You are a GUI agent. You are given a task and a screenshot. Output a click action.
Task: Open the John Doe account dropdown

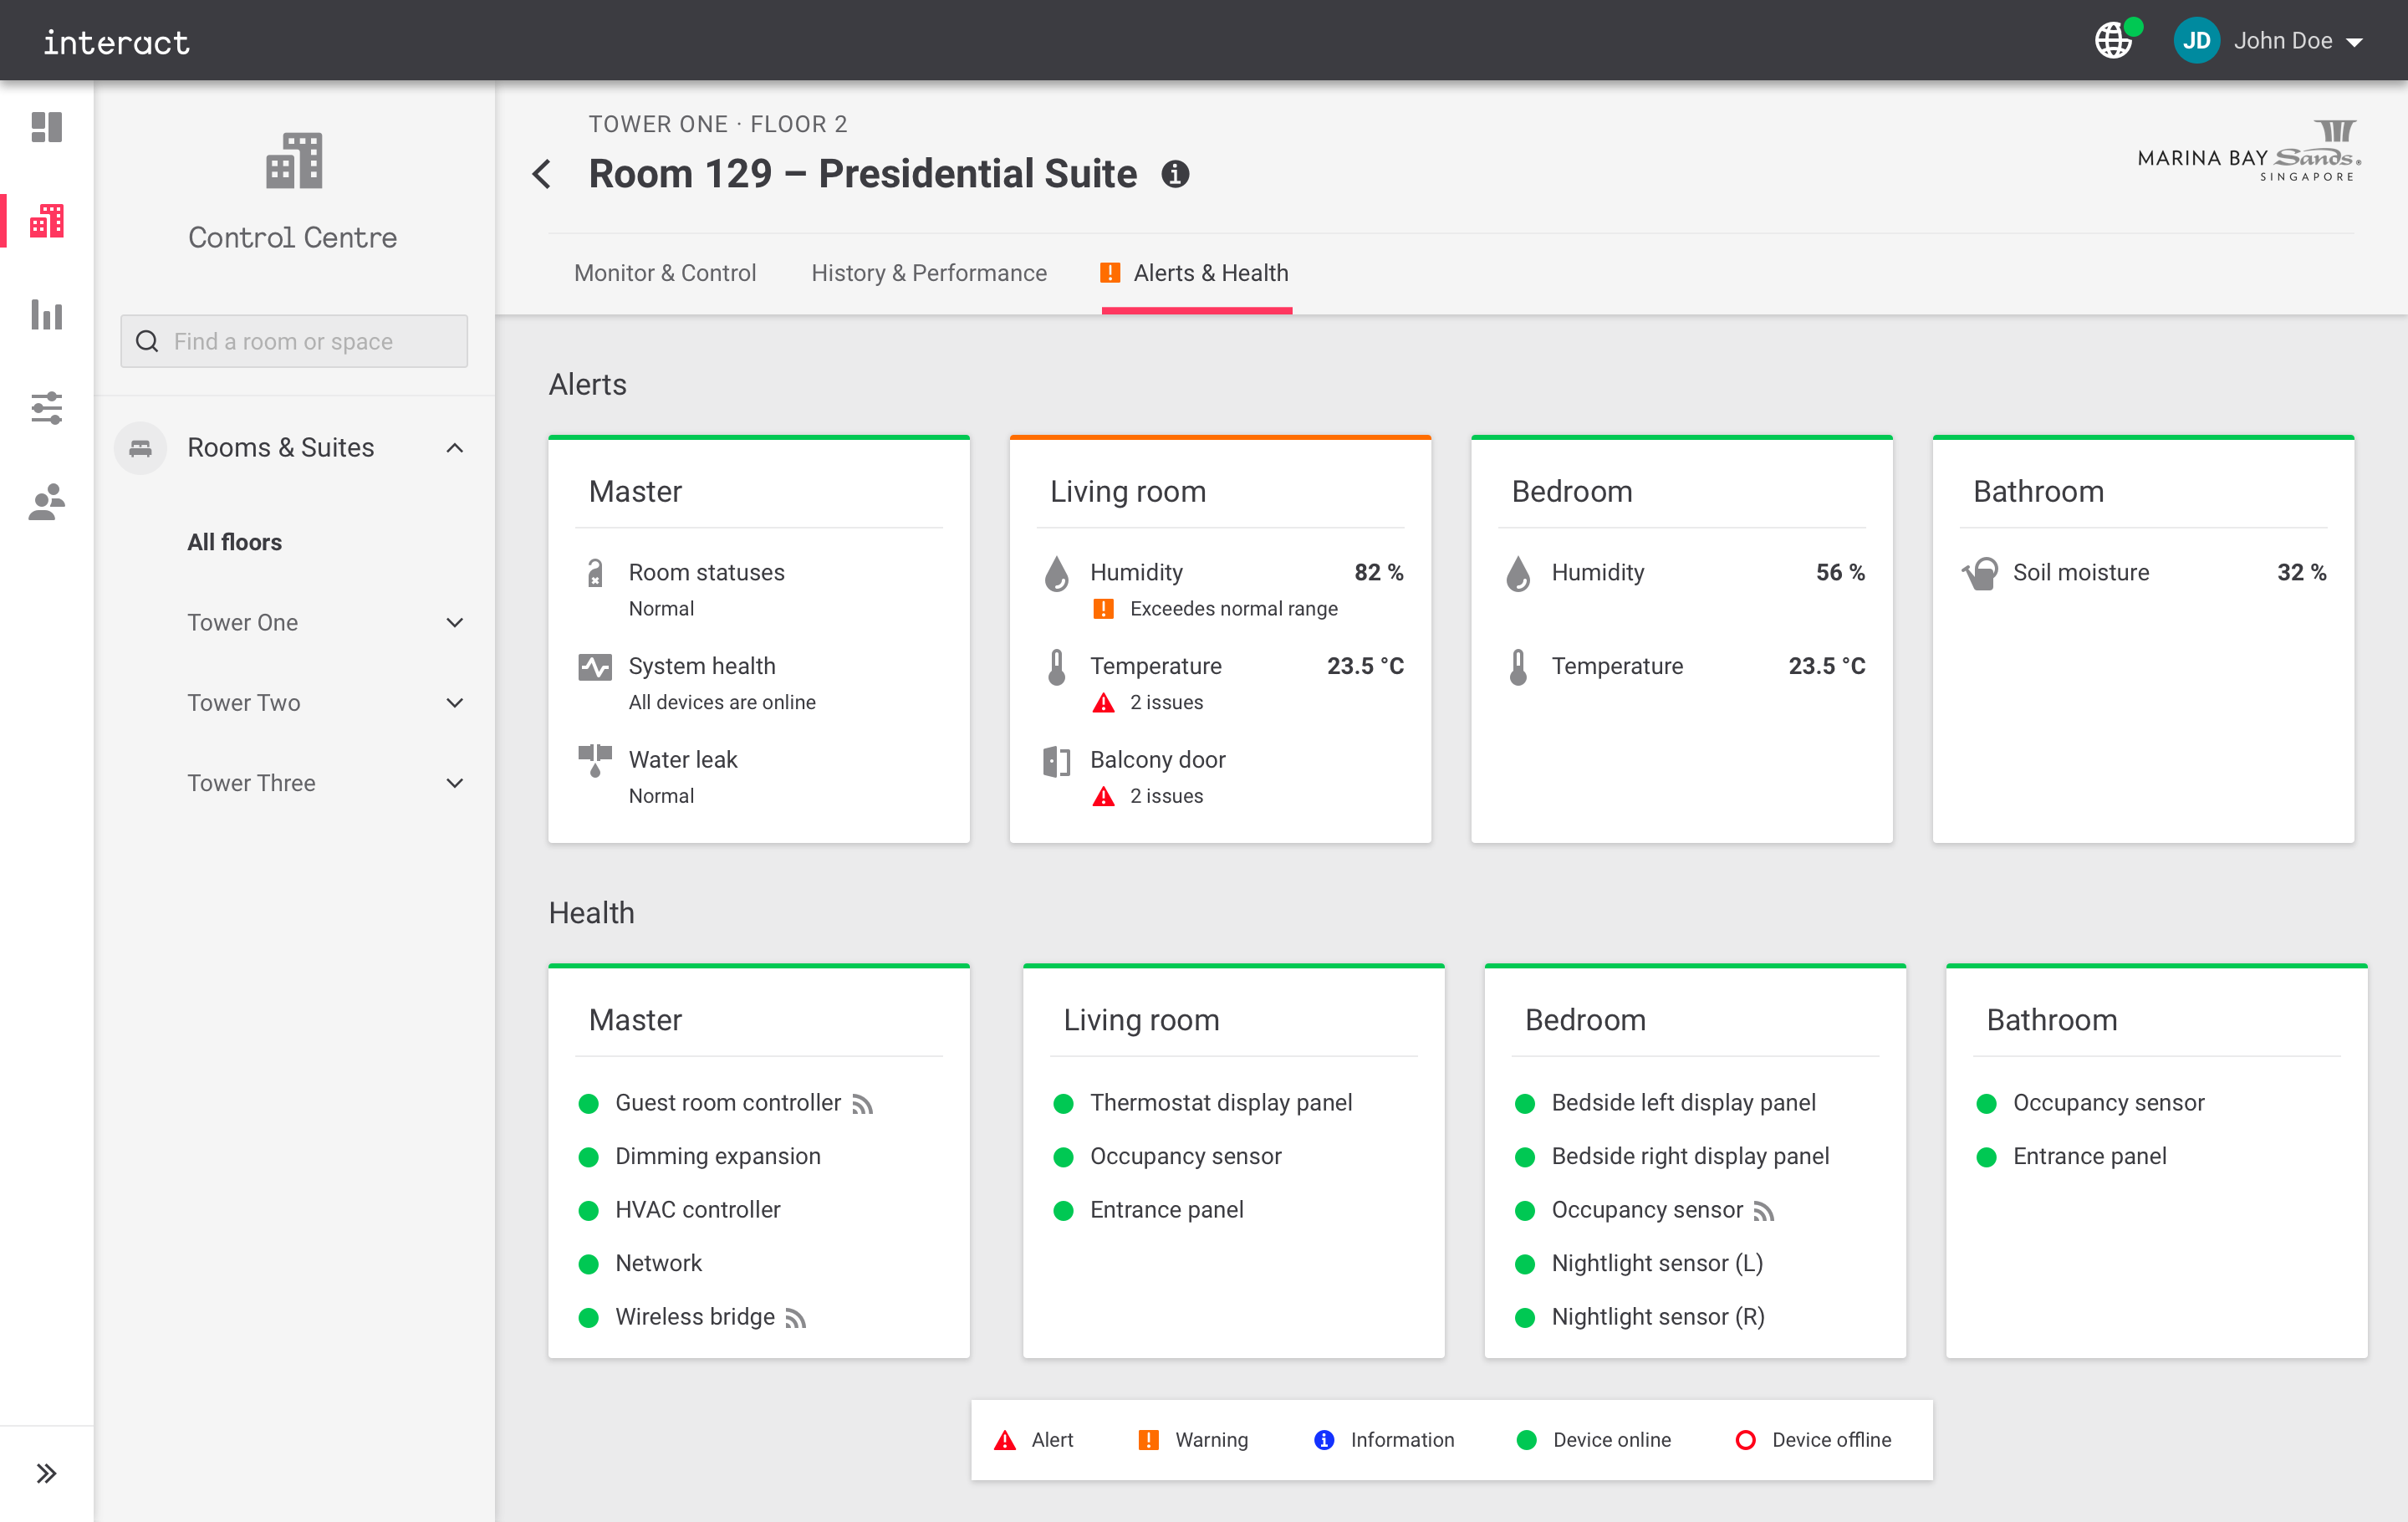point(2354,42)
